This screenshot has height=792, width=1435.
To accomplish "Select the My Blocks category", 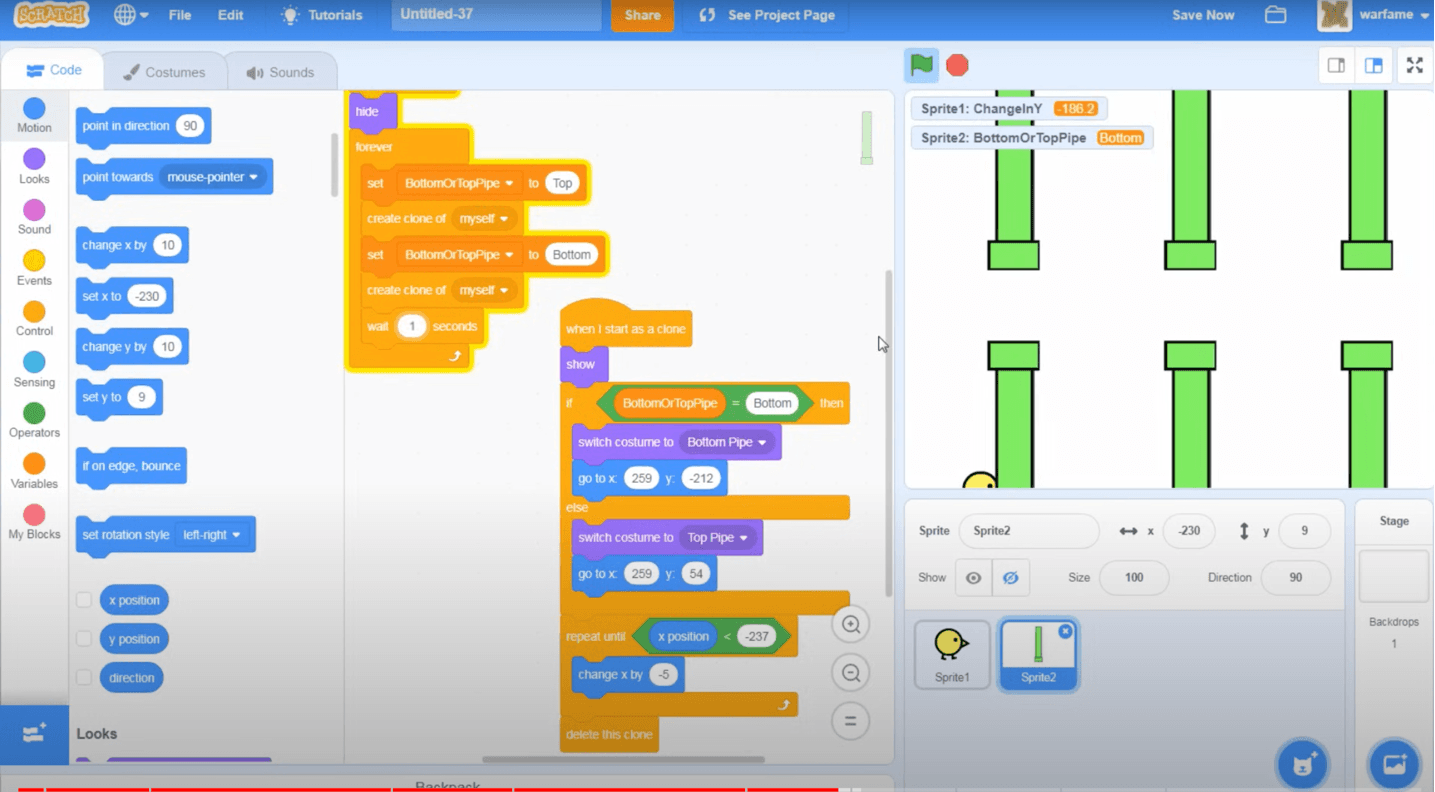I will [34, 522].
